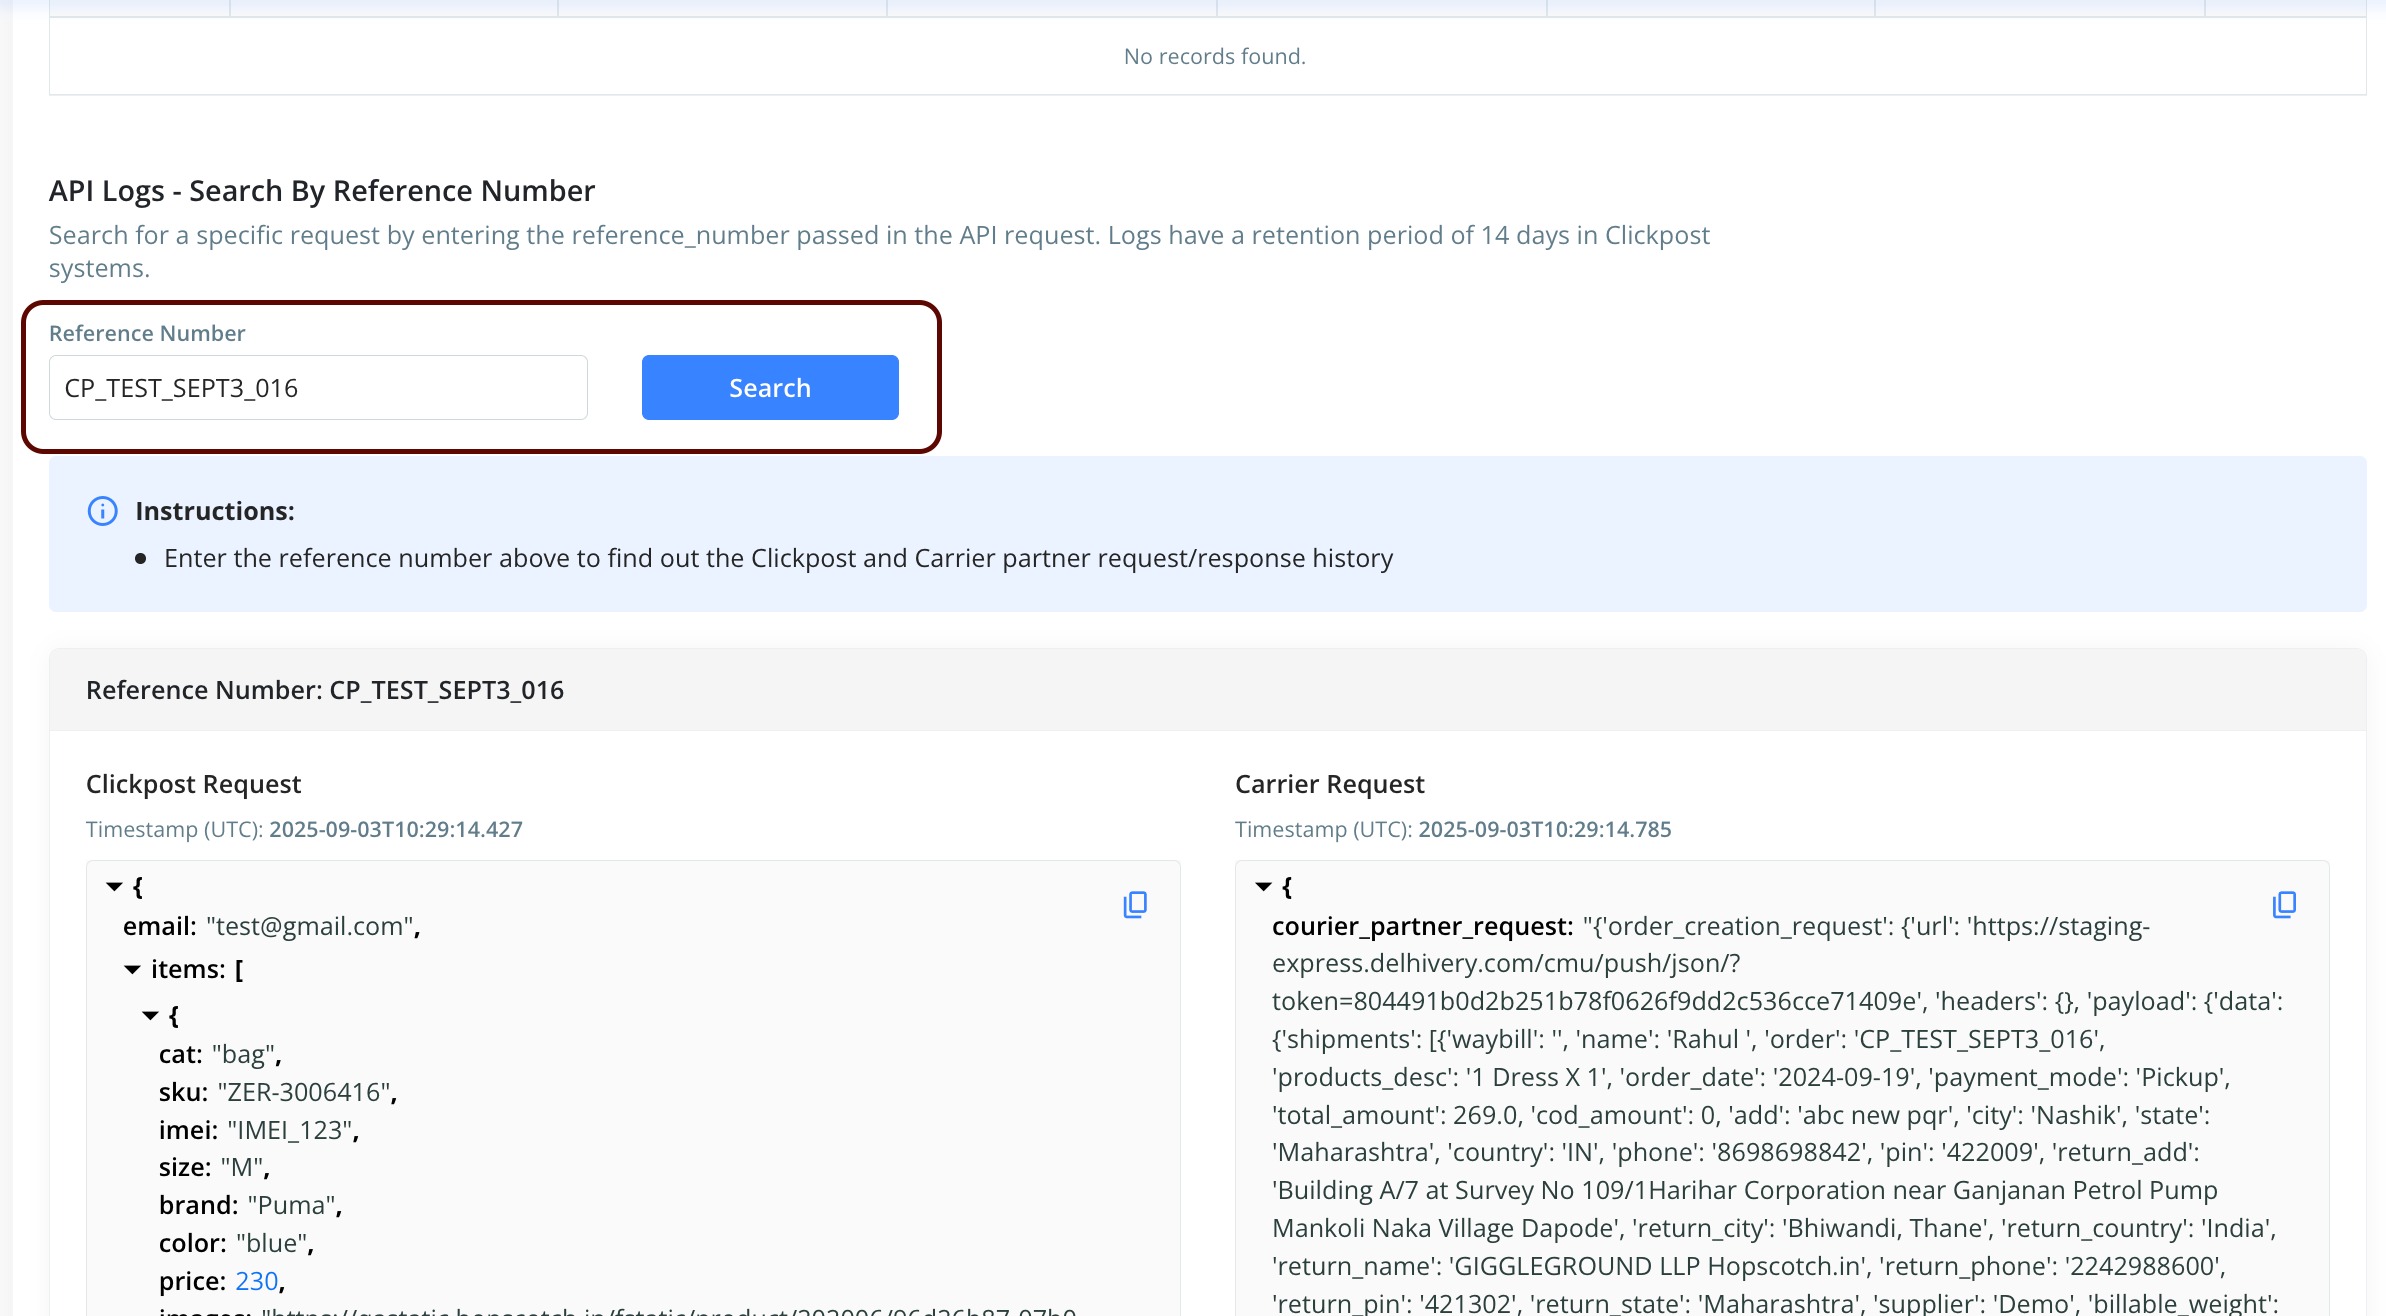This screenshot has height=1316, width=2386.
Task: Click the courier_partner_request key
Action: pyautogui.click(x=1422, y=926)
